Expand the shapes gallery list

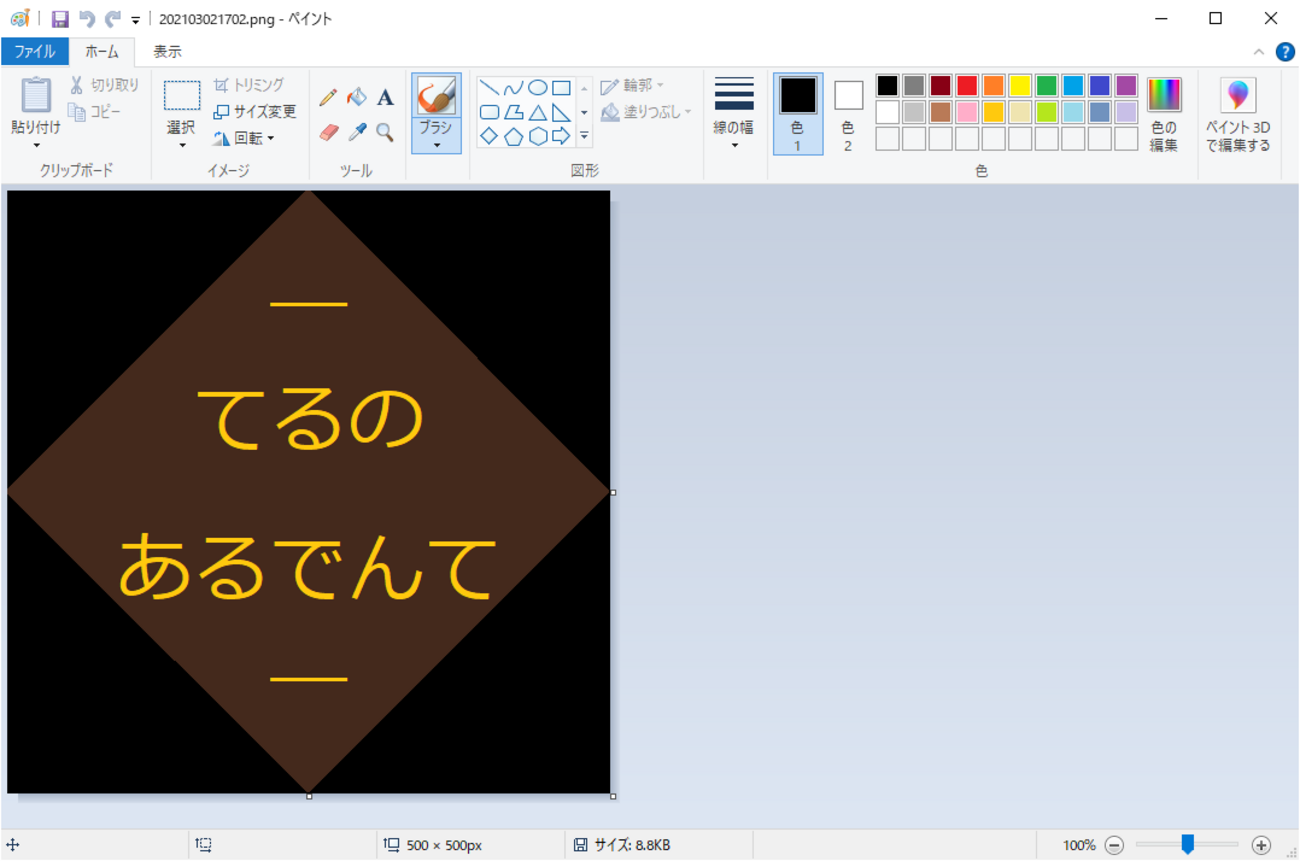[584, 136]
